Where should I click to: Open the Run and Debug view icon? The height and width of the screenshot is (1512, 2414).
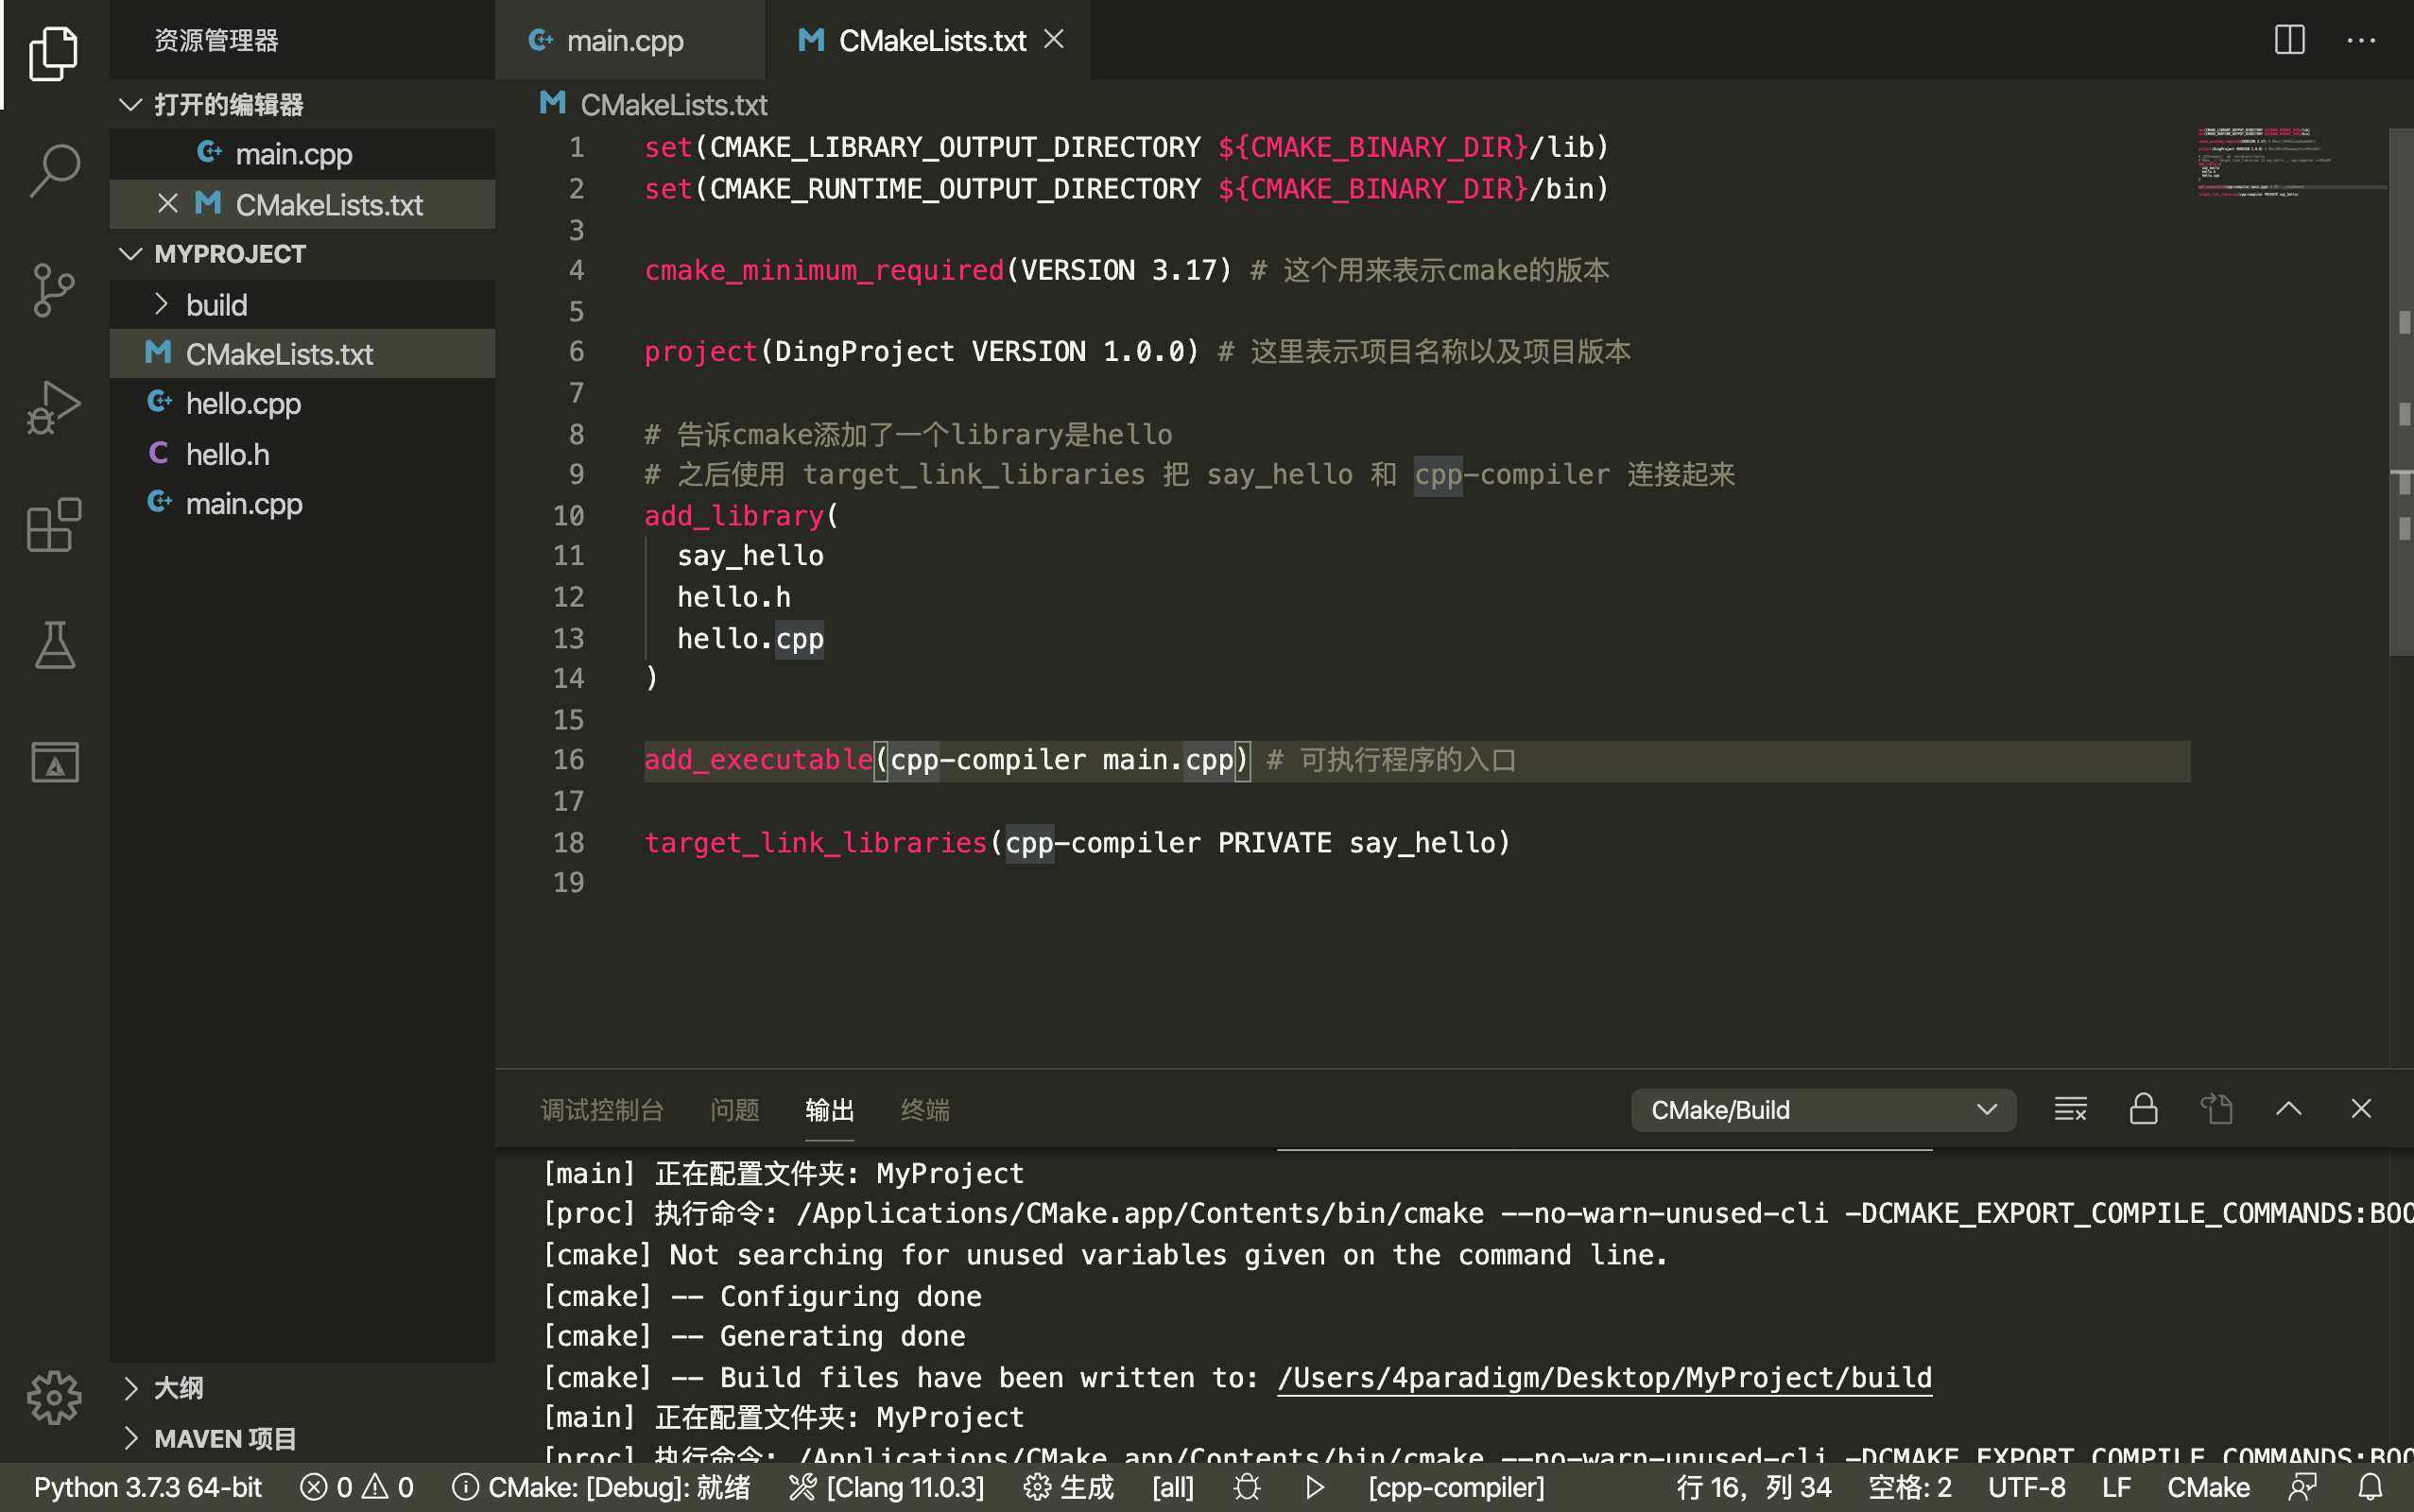pos(54,409)
